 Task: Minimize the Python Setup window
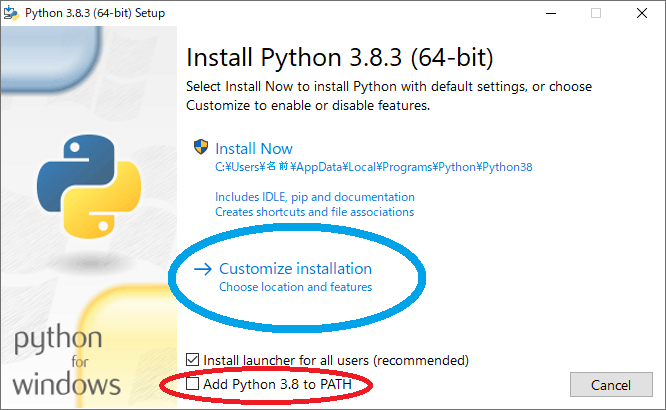[551, 13]
